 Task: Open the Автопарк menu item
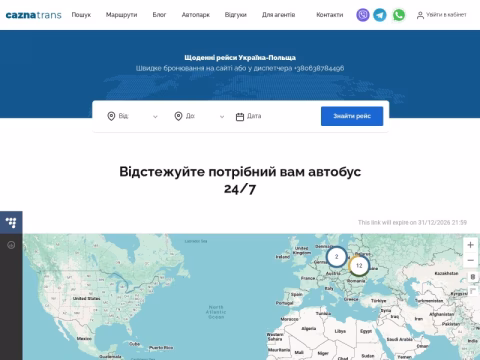pyautogui.click(x=196, y=15)
